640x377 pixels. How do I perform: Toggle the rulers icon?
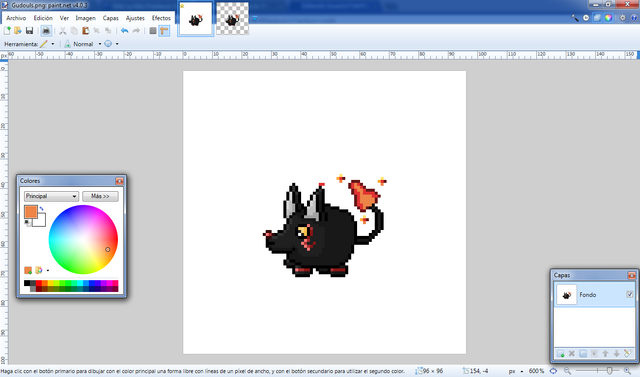pos(164,31)
